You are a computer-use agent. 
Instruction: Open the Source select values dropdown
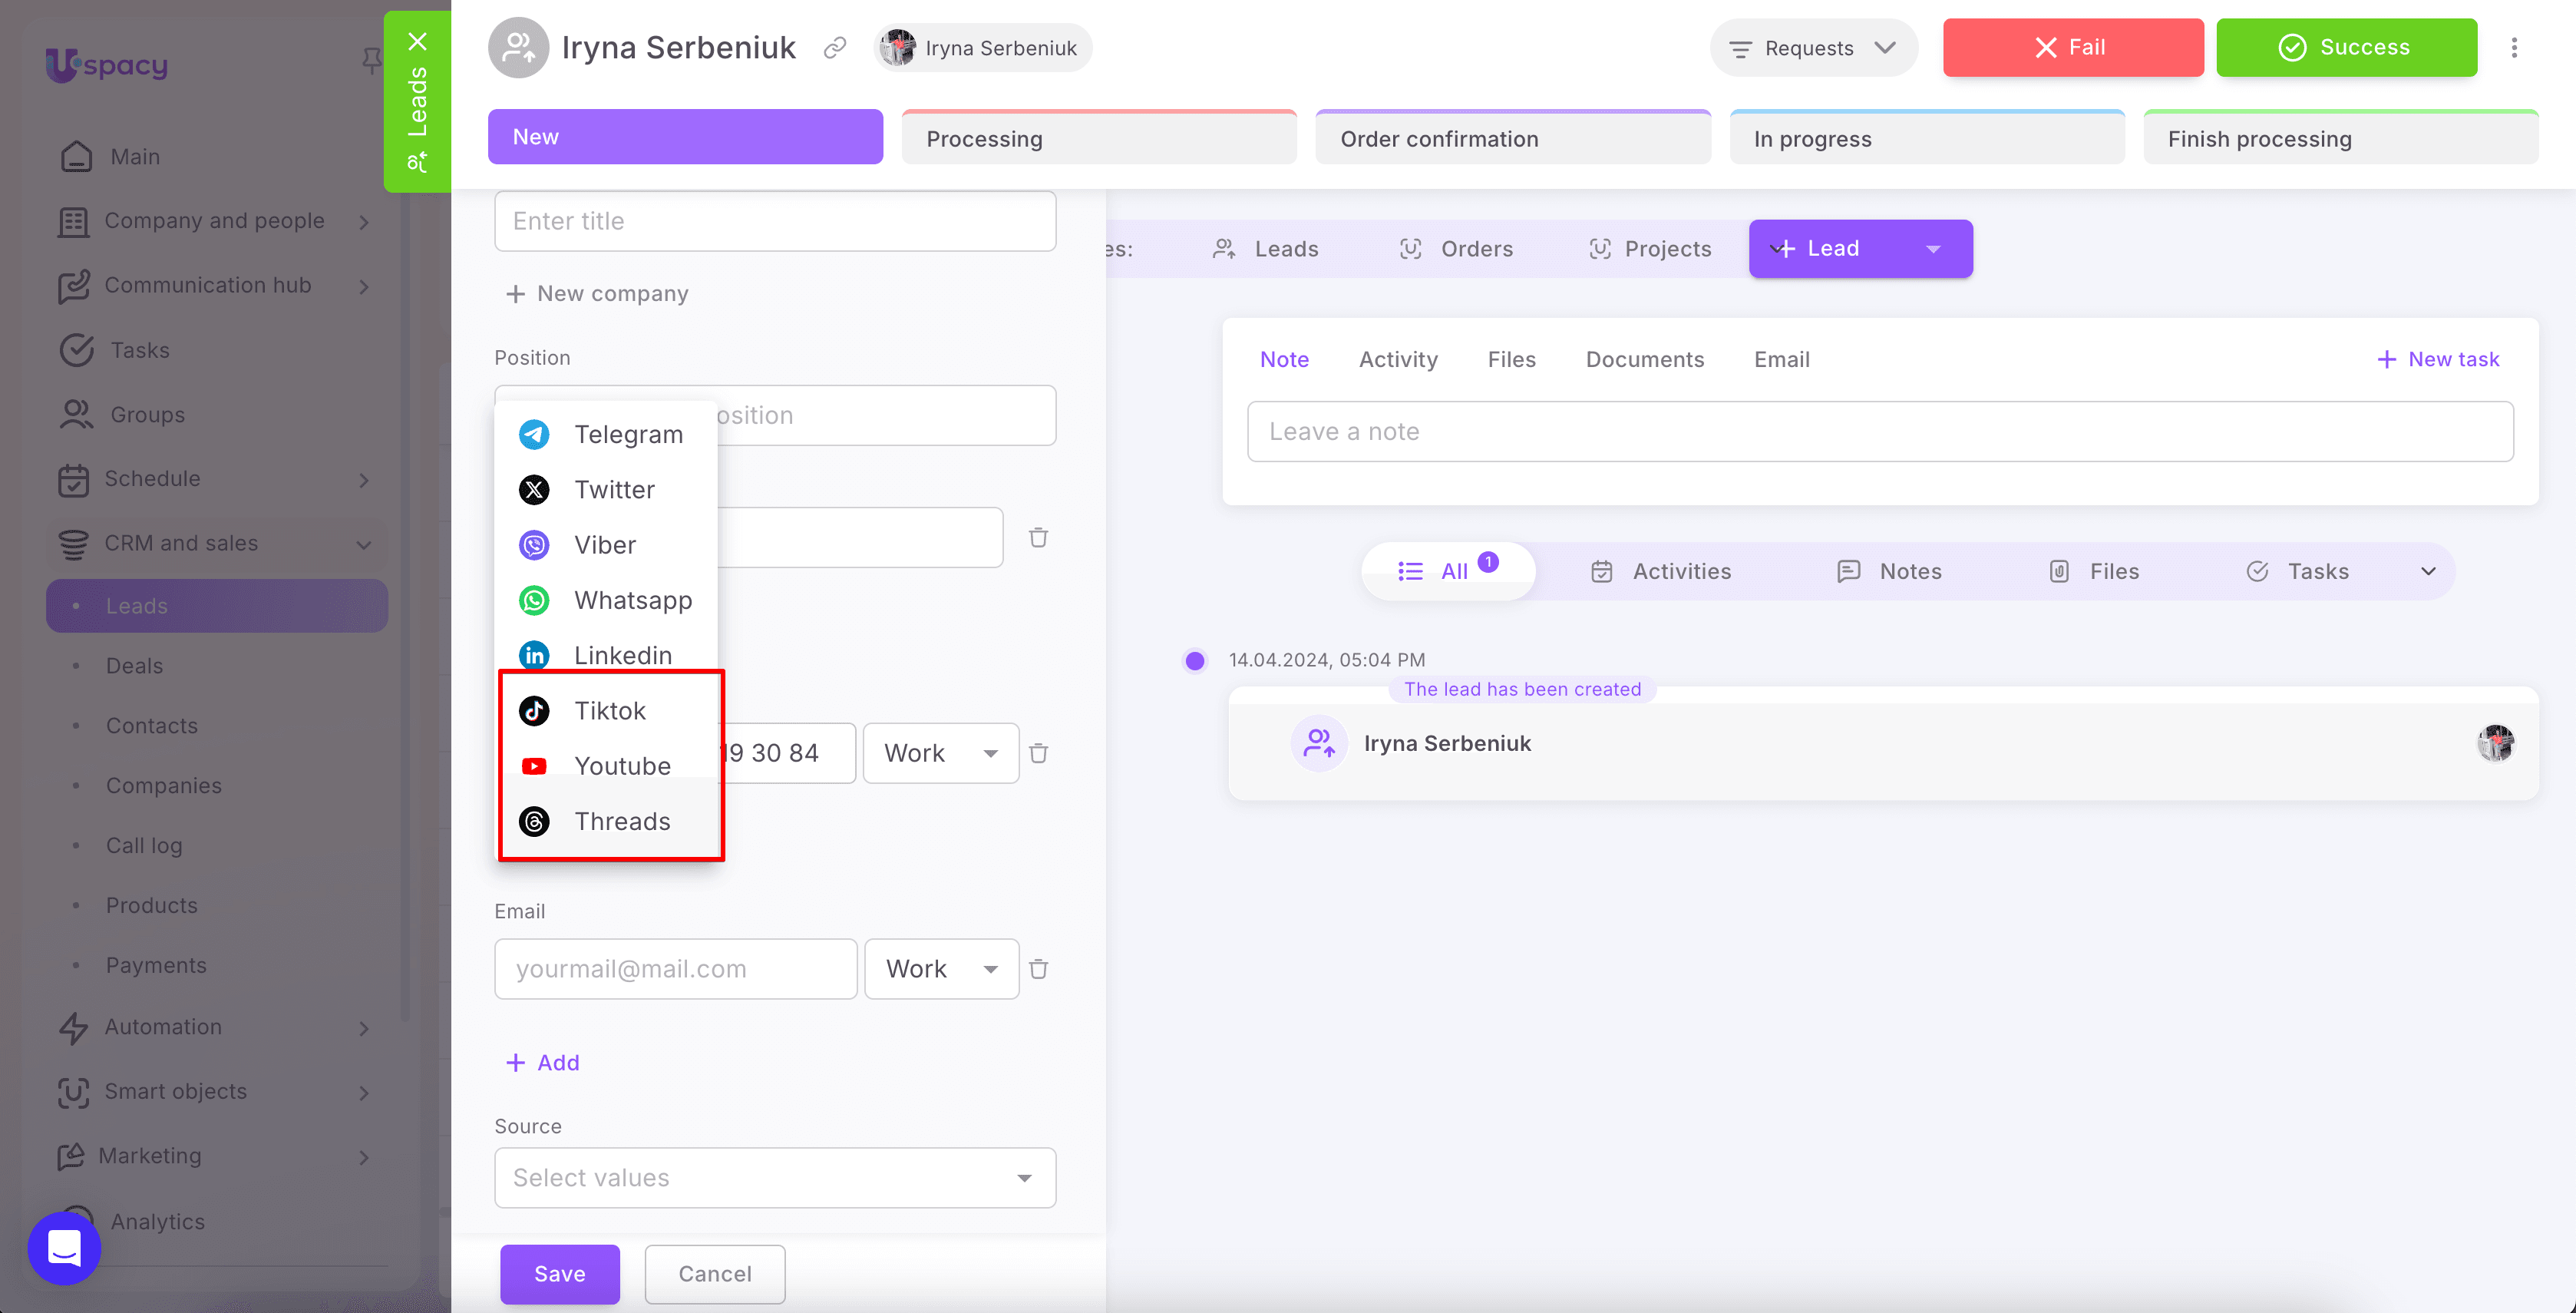coord(775,1178)
